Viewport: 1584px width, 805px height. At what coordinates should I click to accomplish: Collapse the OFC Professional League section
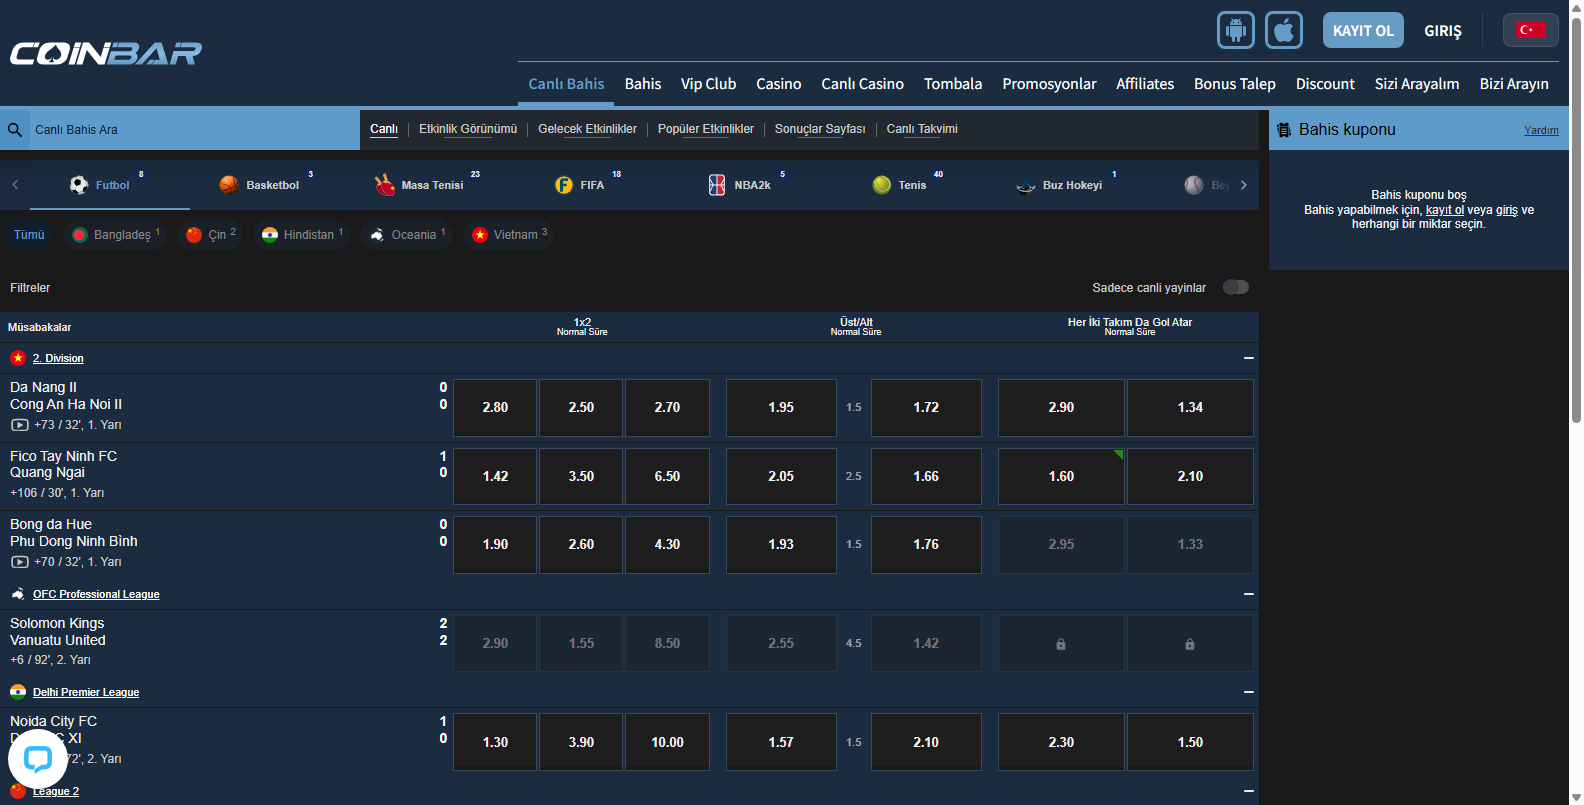pos(1248,594)
